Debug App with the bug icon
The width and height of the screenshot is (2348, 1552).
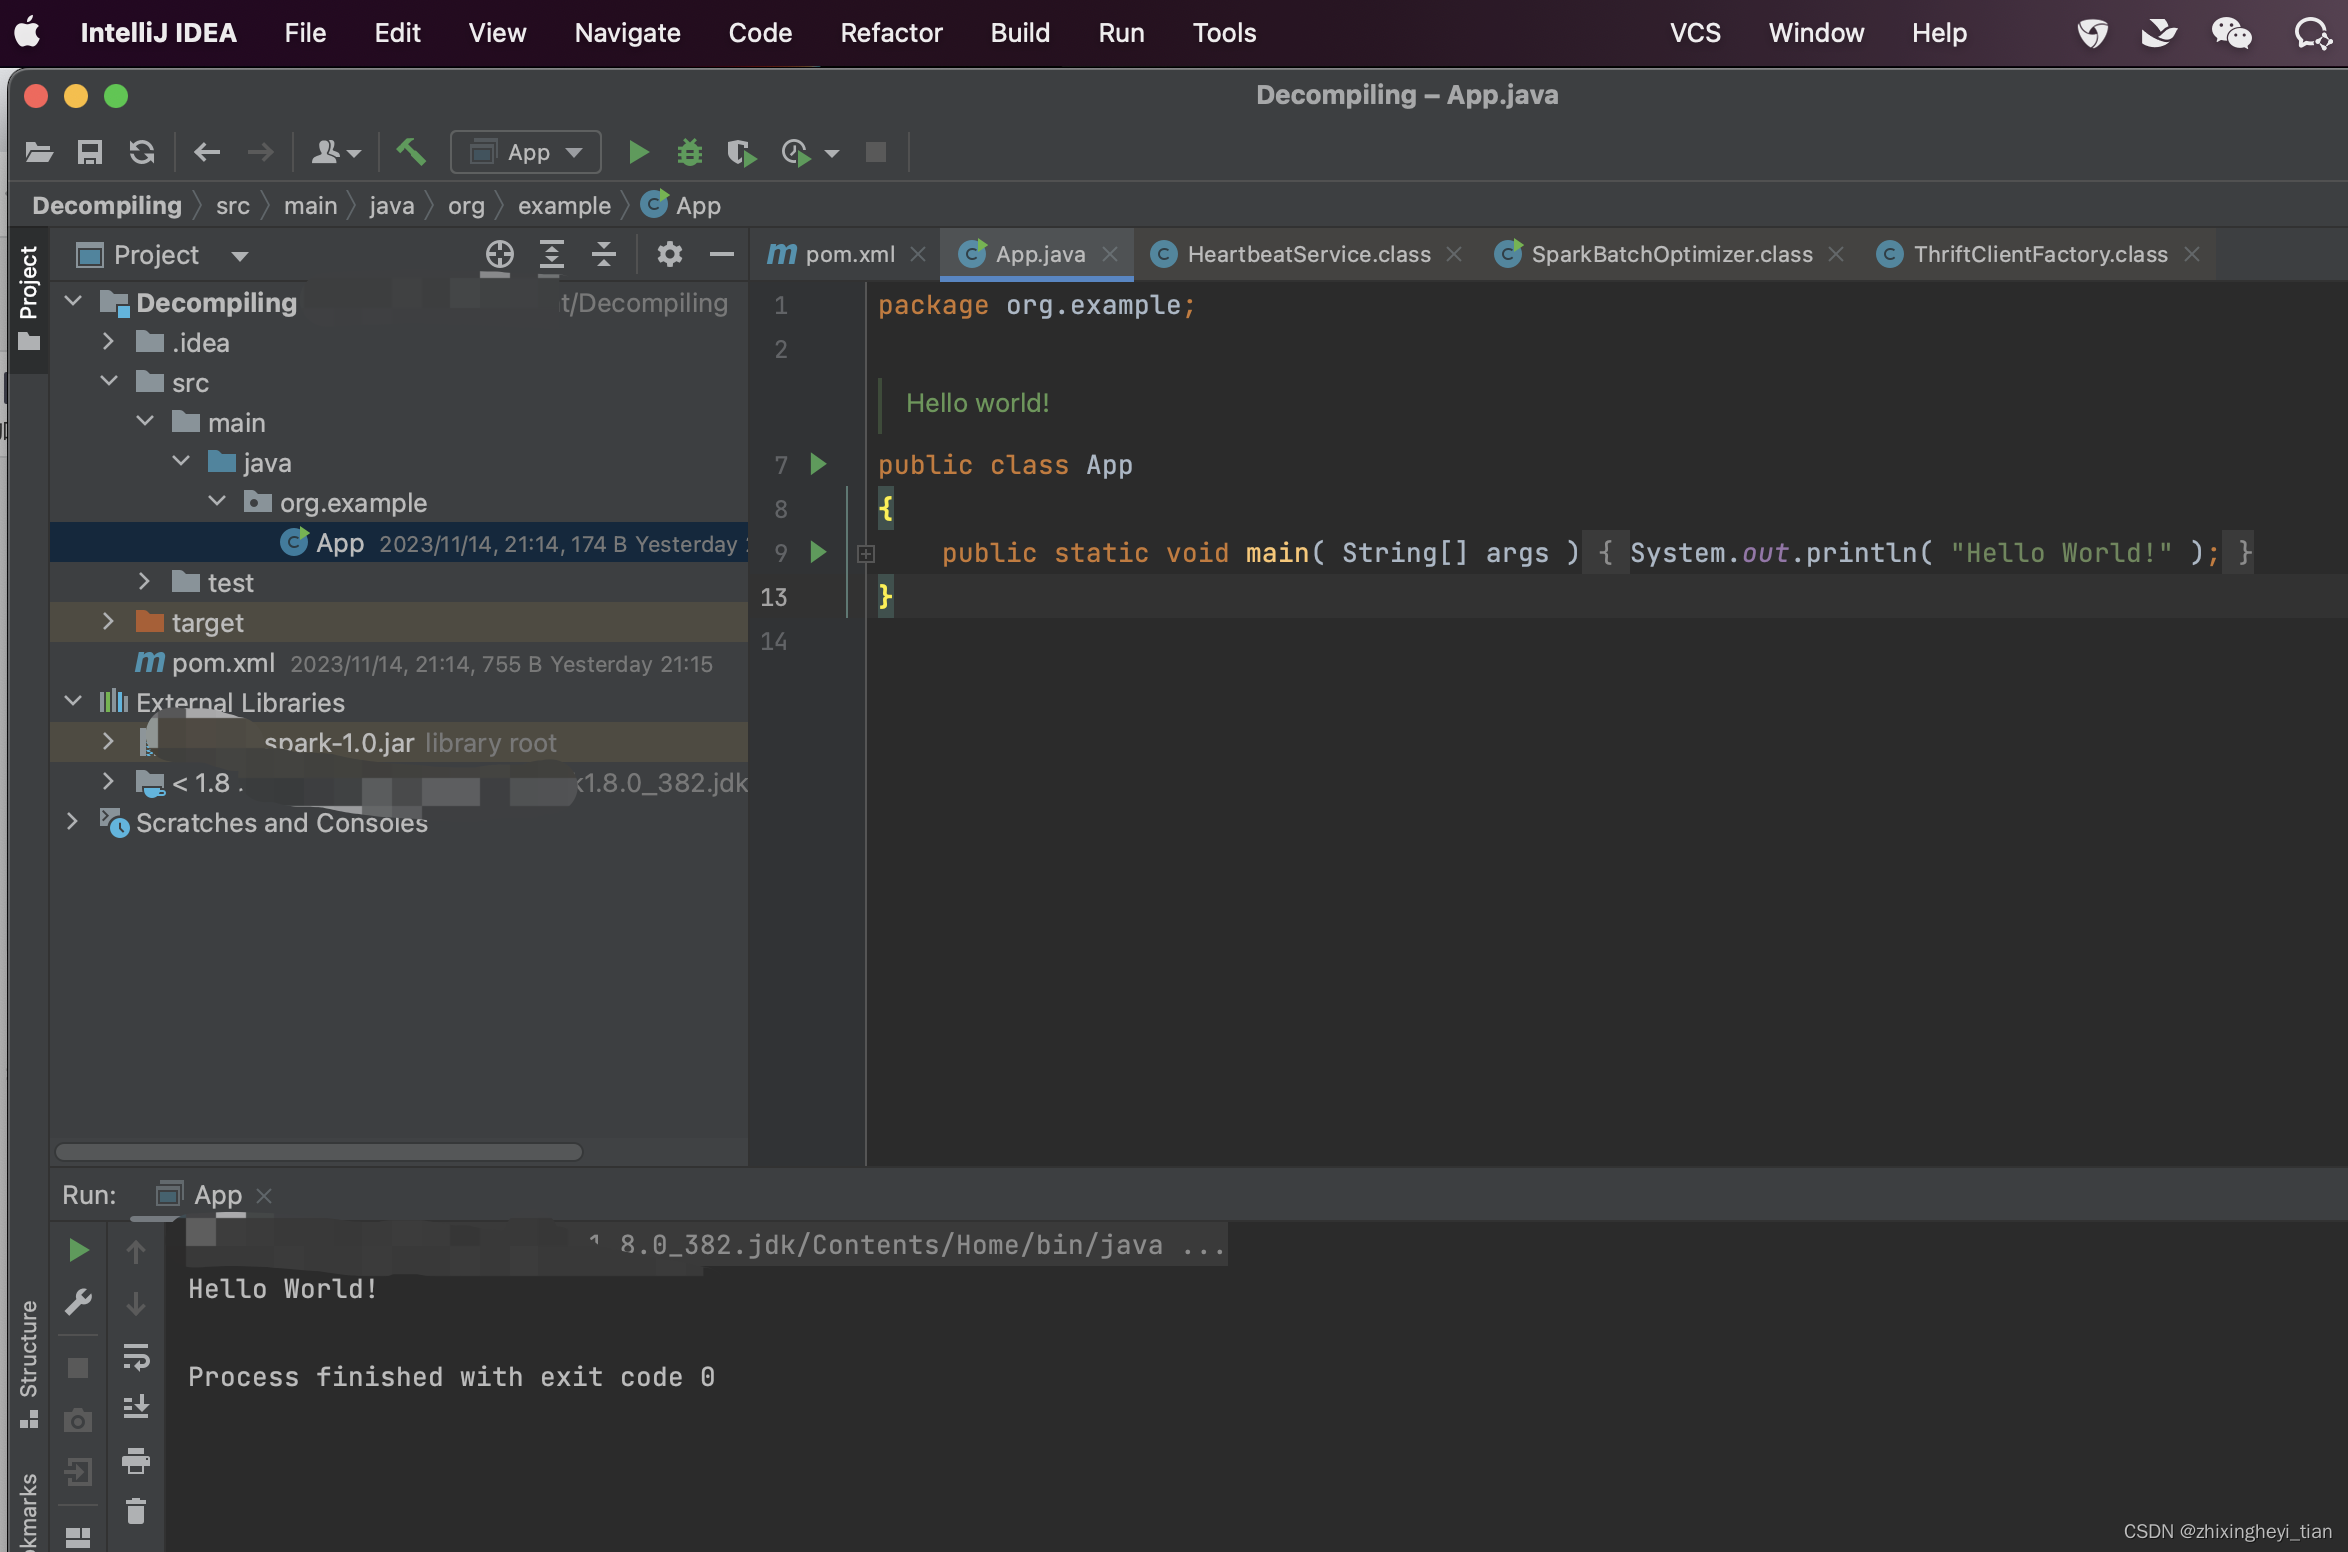(x=690, y=152)
